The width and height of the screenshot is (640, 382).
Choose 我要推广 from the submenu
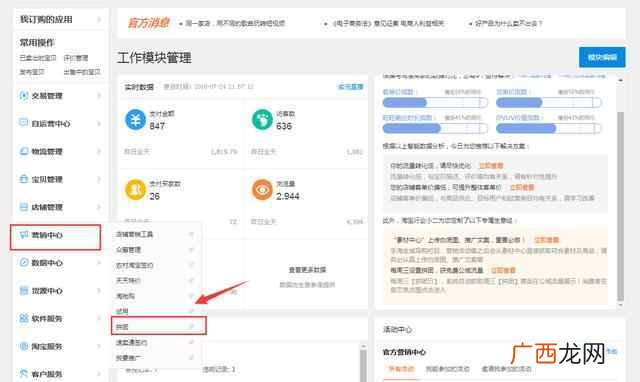click(x=128, y=358)
